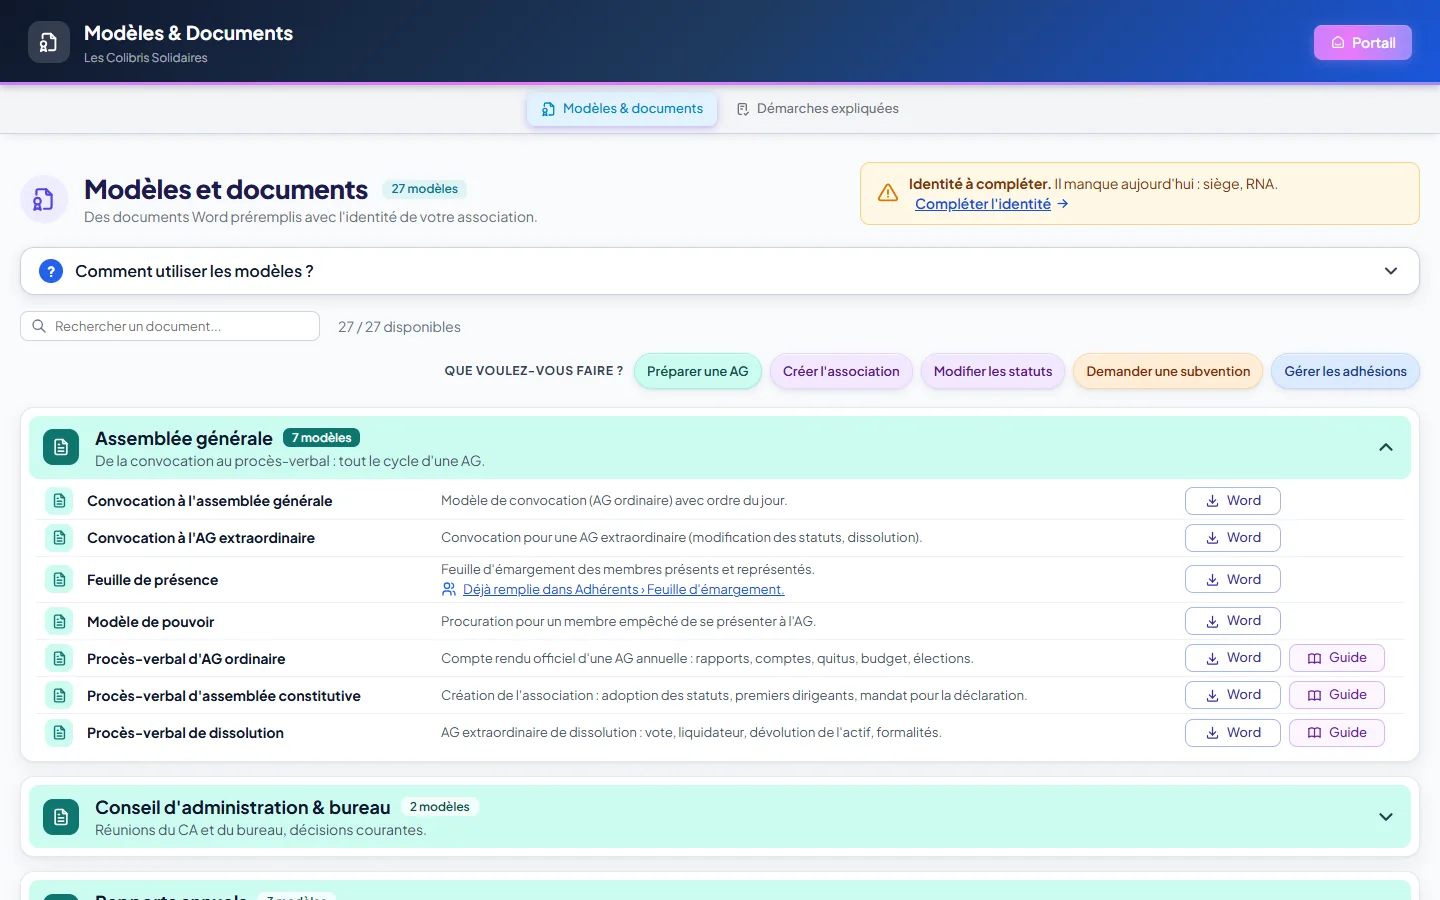This screenshot has width=1440, height=900.
Task: Click the app logo icon in the header
Action: click(x=48, y=42)
